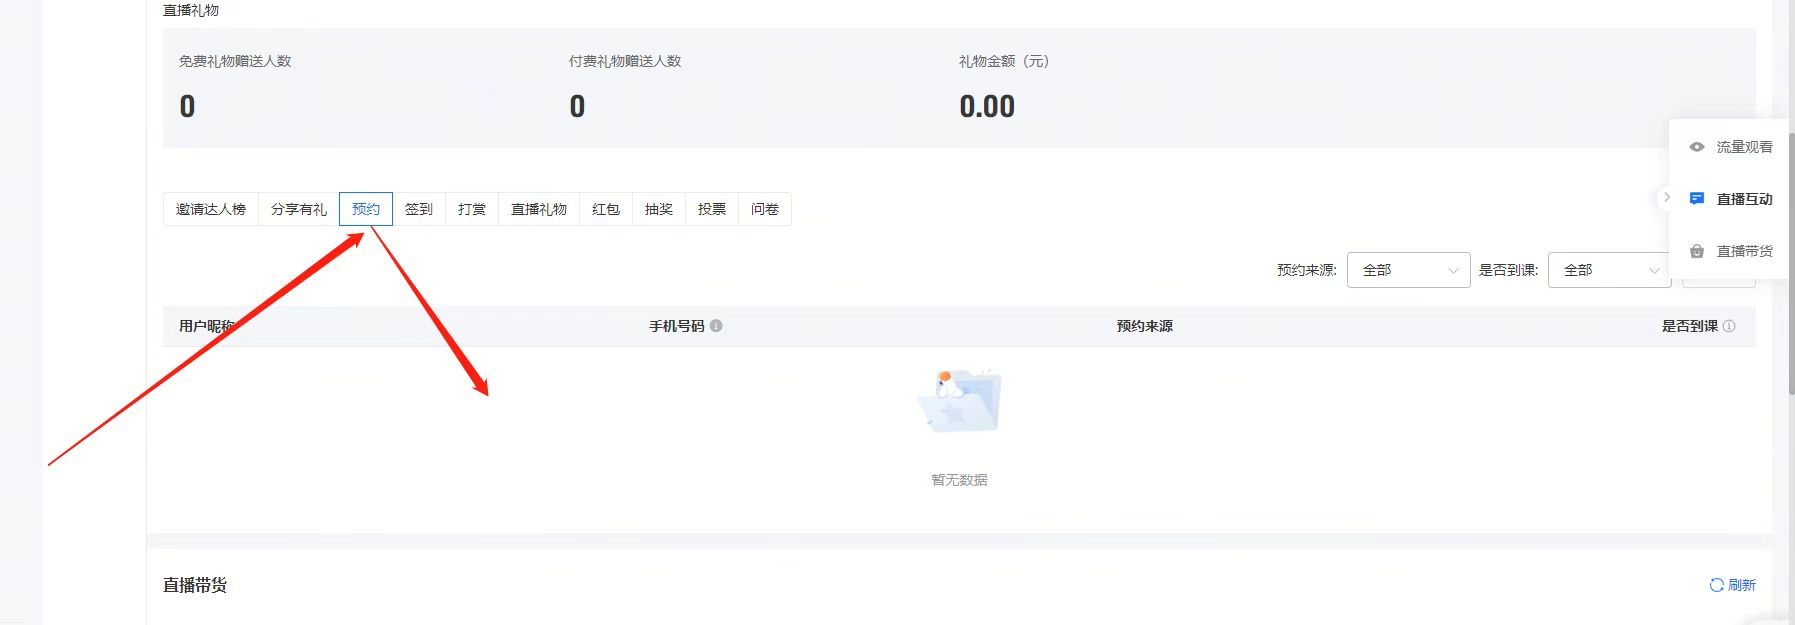Image resolution: width=1795 pixels, height=625 pixels.
Task: Click the 礼物金额（元） statistic label
Action: (1004, 61)
